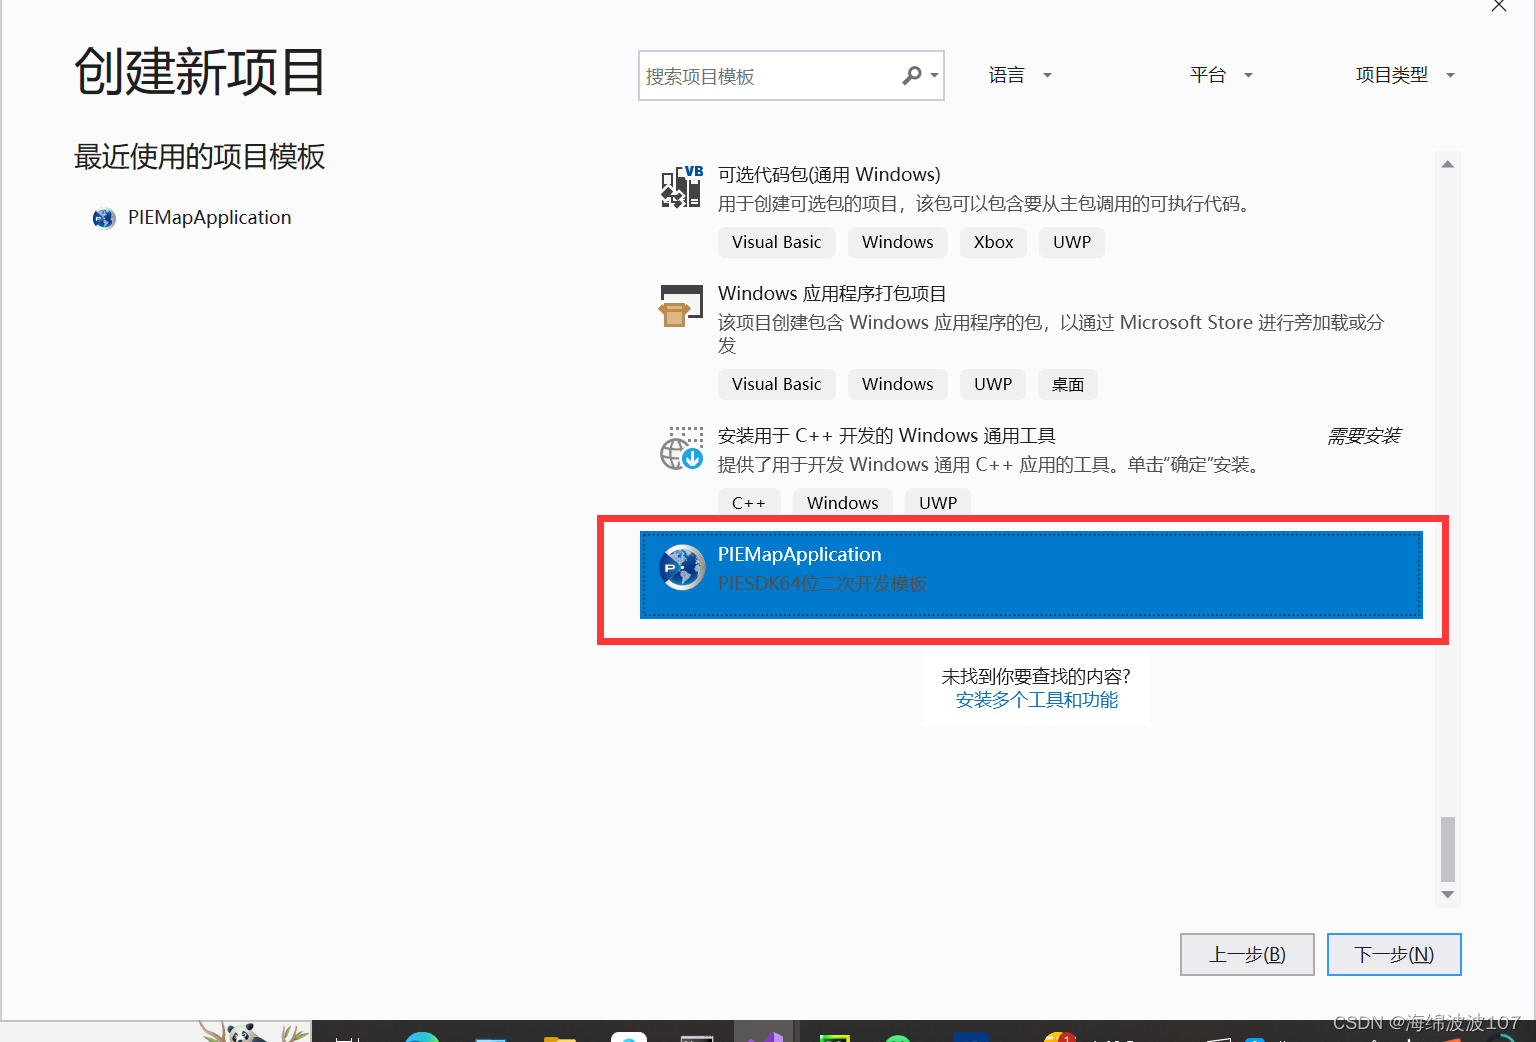Open the 项目类型 project type dropdown
Viewport: 1536px width, 1042px height.
click(x=1405, y=75)
